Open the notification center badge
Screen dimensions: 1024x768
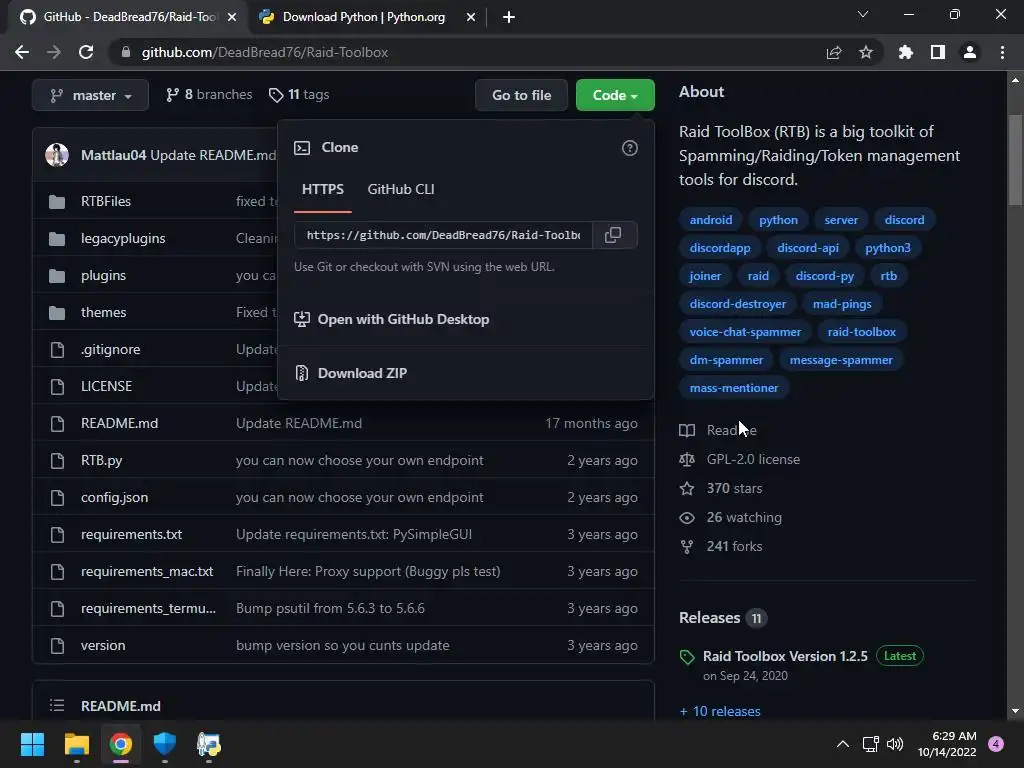coord(996,744)
